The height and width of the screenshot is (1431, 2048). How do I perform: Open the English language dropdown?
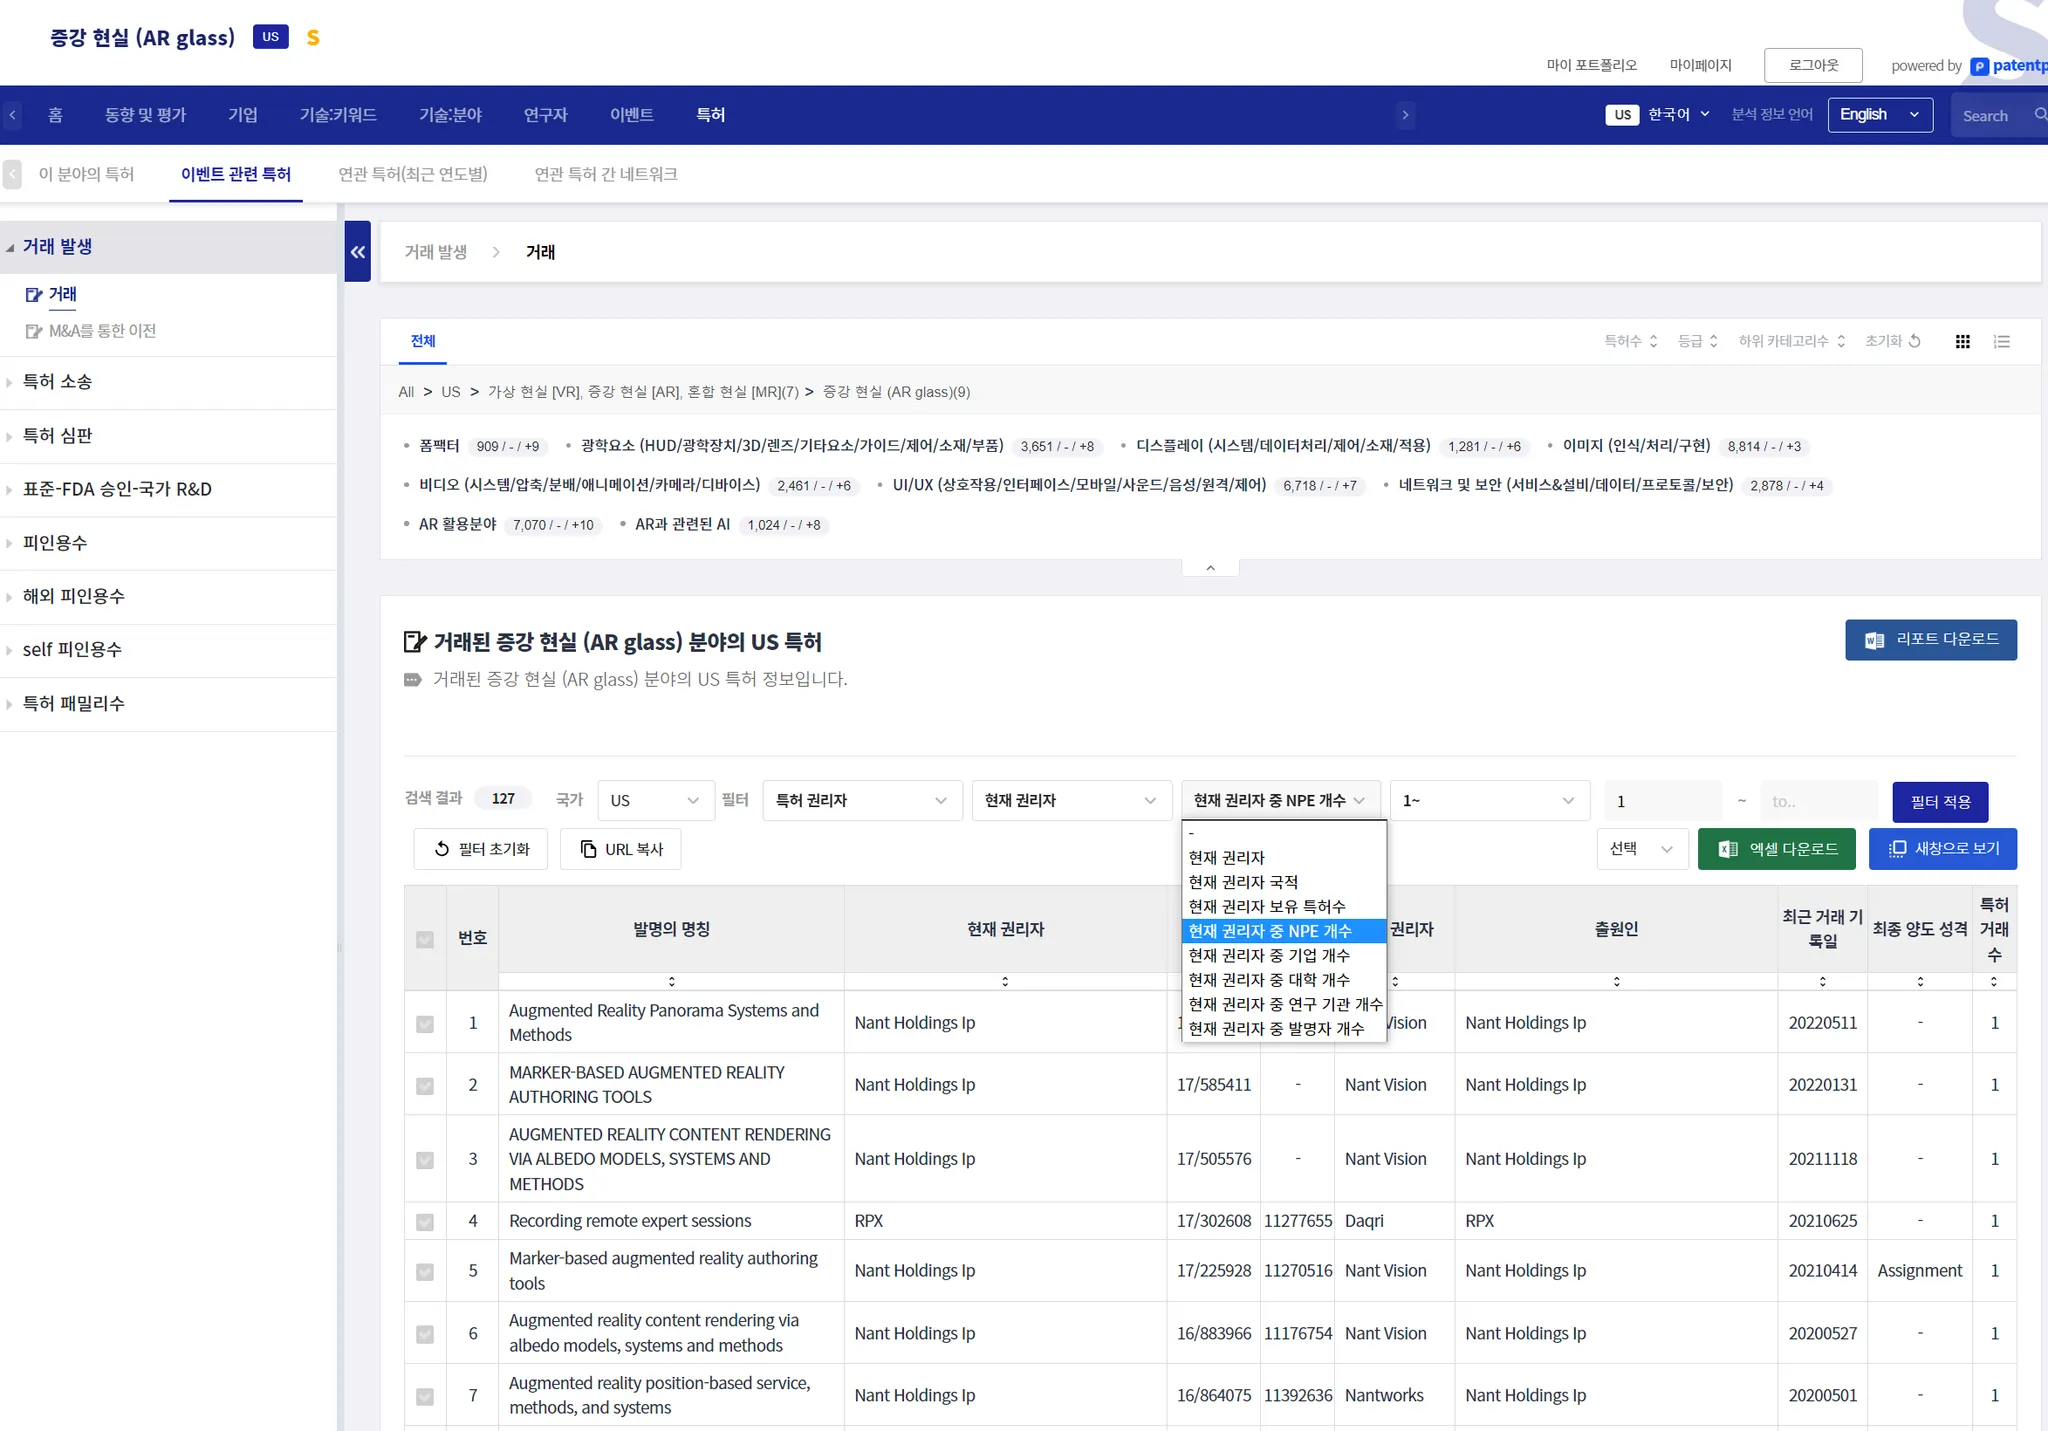pyautogui.click(x=1879, y=115)
